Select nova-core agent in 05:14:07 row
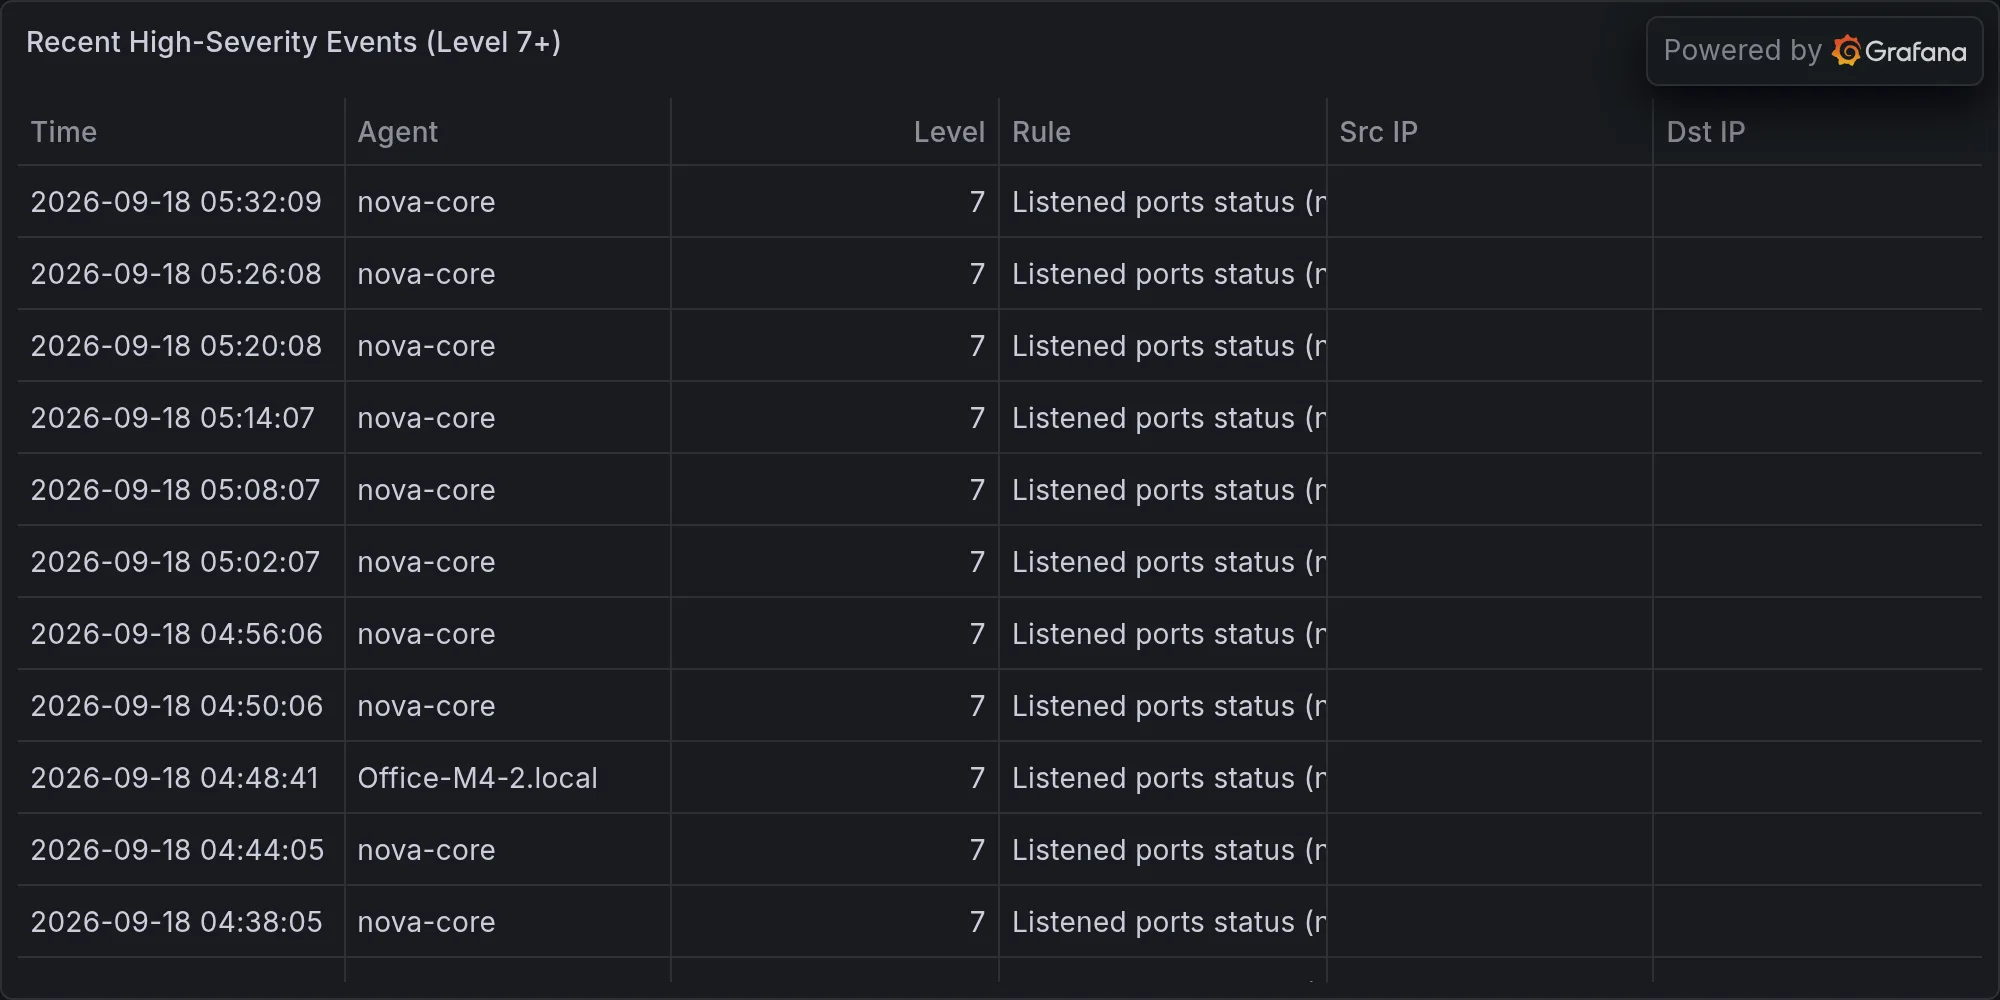 [x=426, y=418]
